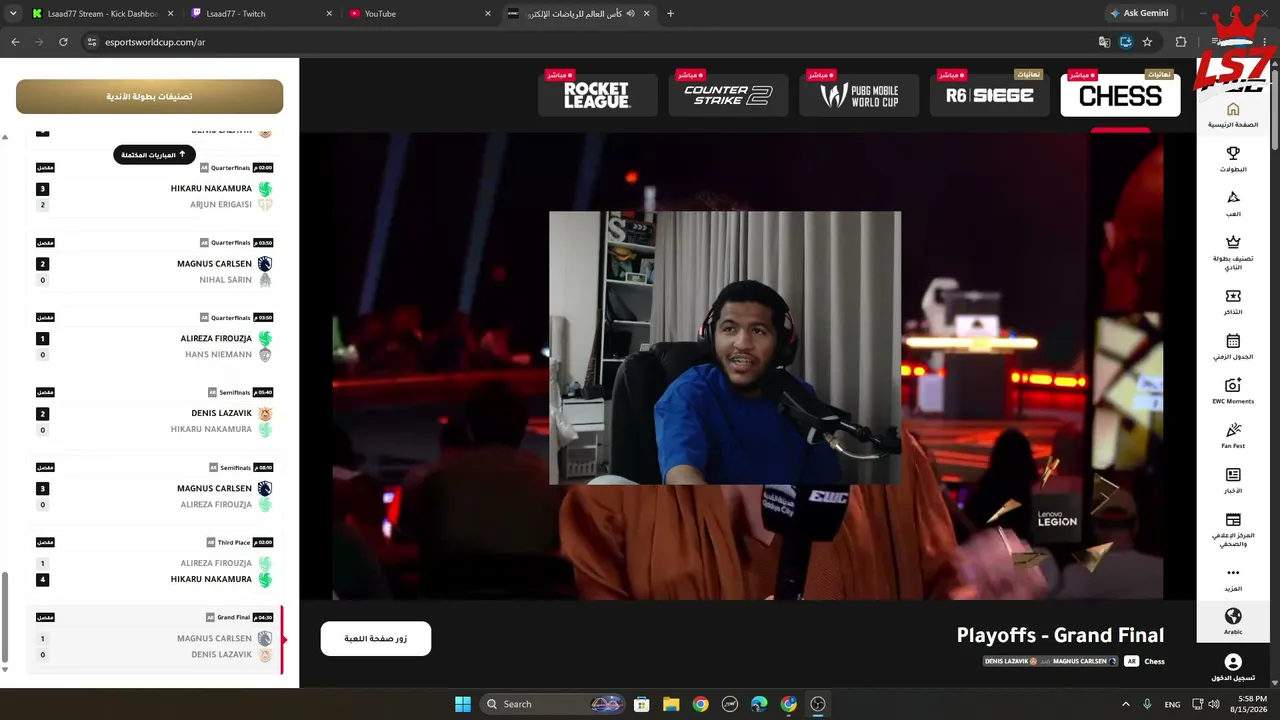Image resolution: width=1280 pixels, height=720 pixels.
Task: Click the streamer webcam overlay video
Action: [x=725, y=348]
